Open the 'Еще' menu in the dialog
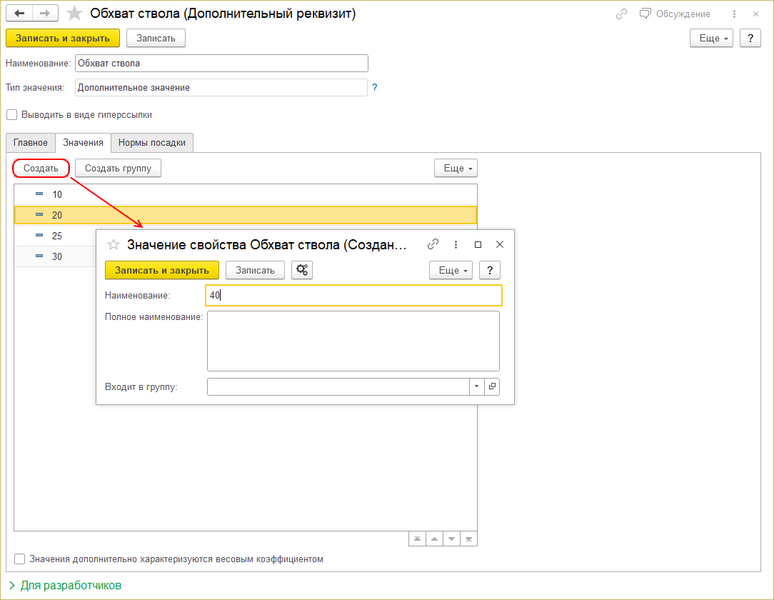 pos(451,270)
